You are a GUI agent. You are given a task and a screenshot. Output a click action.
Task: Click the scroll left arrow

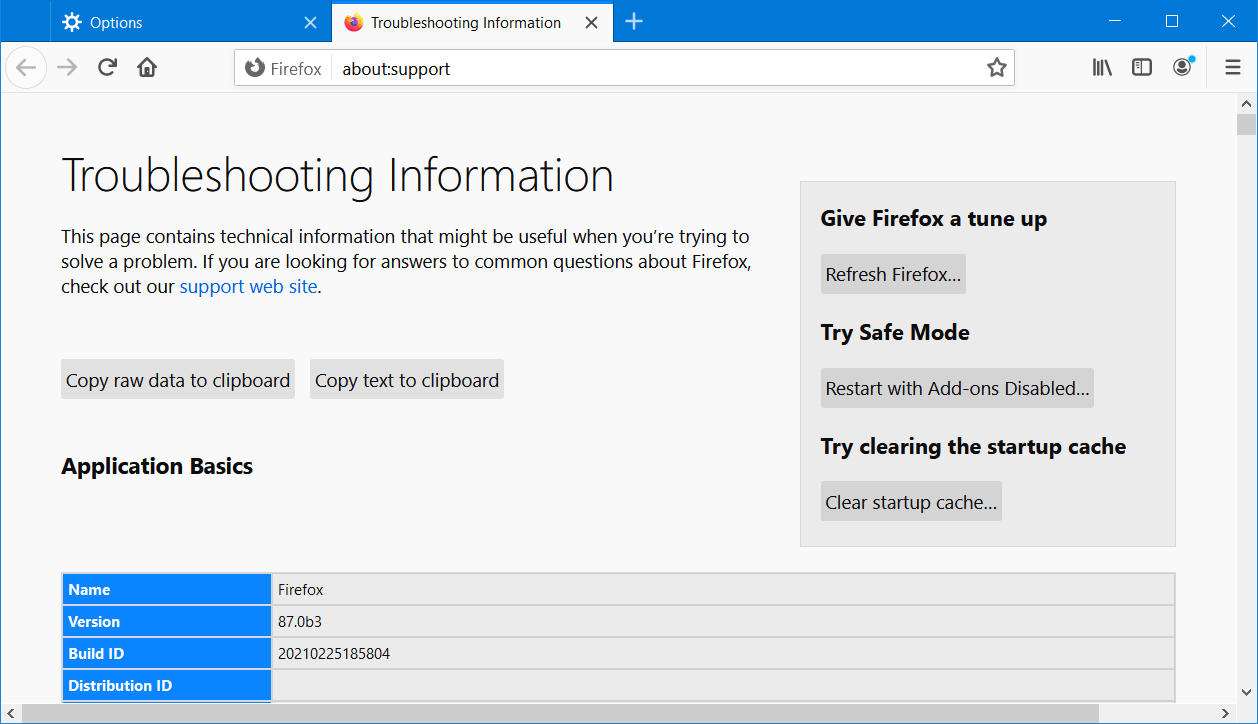click(10, 713)
